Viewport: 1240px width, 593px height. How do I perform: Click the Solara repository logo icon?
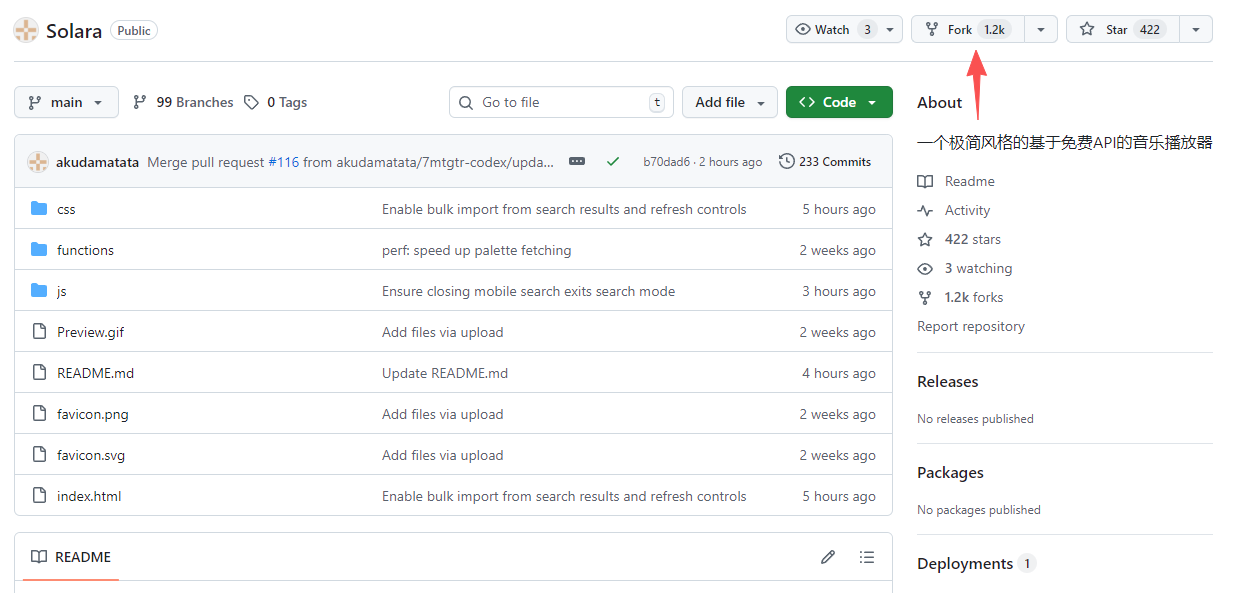click(26, 30)
